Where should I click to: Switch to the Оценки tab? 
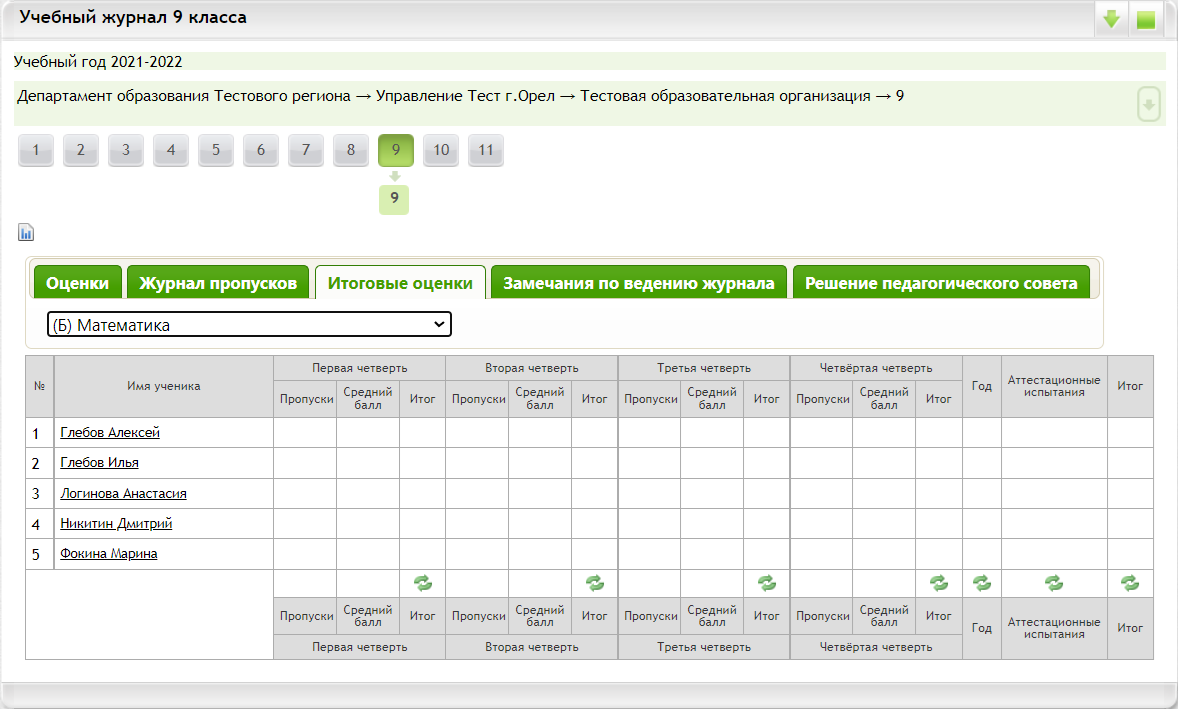(78, 283)
